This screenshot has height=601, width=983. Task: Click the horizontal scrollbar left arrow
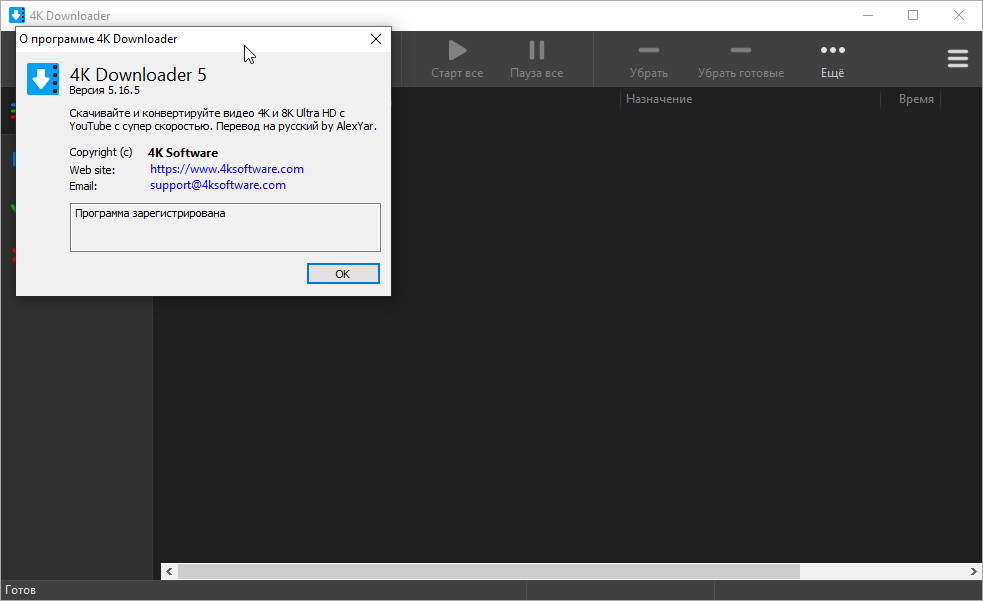169,571
